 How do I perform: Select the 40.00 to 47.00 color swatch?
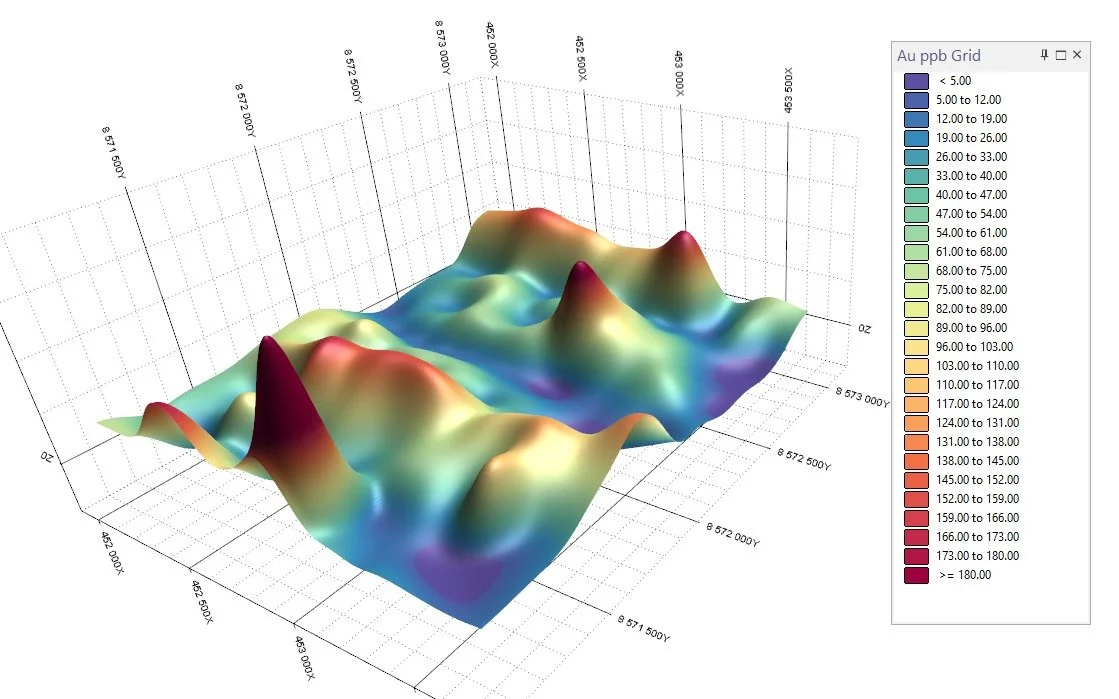point(916,195)
